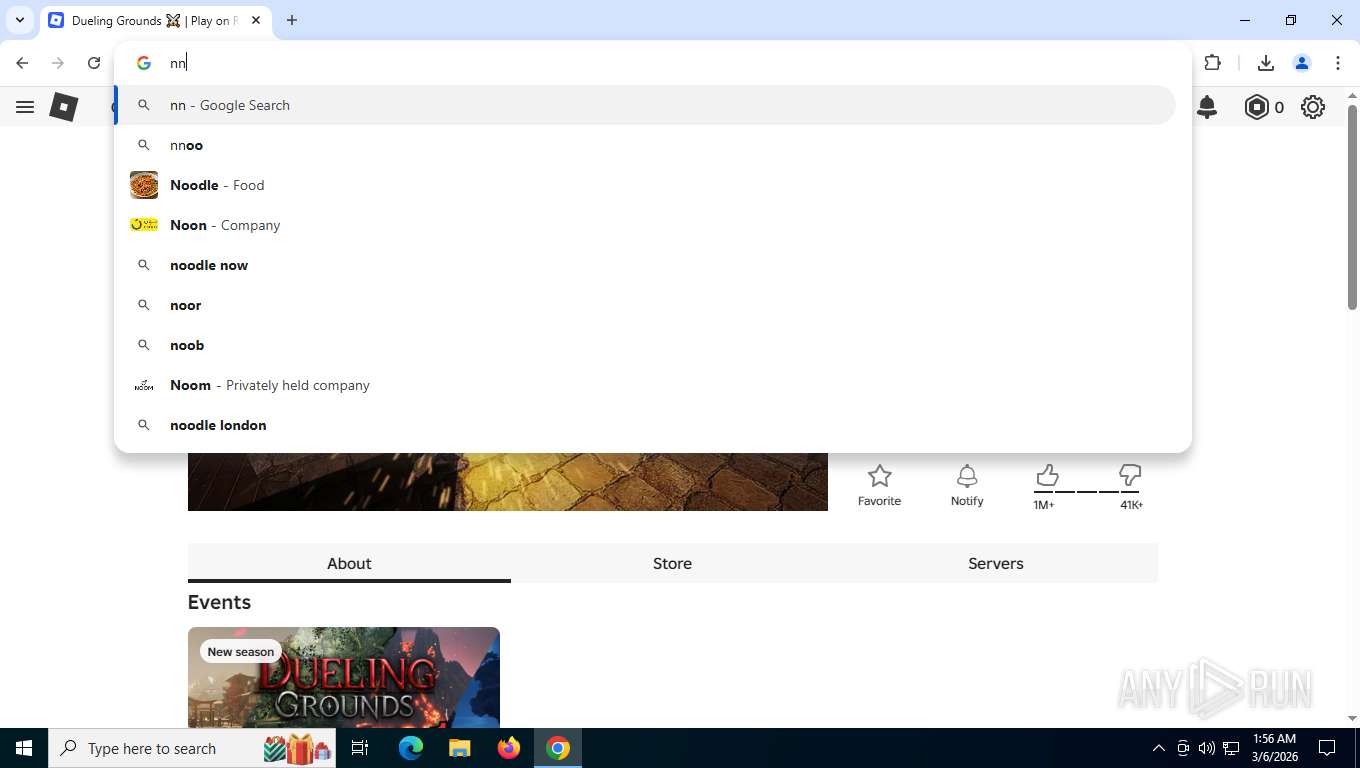Click the 'Events' heading text
The height and width of the screenshot is (768, 1360).
219,602
